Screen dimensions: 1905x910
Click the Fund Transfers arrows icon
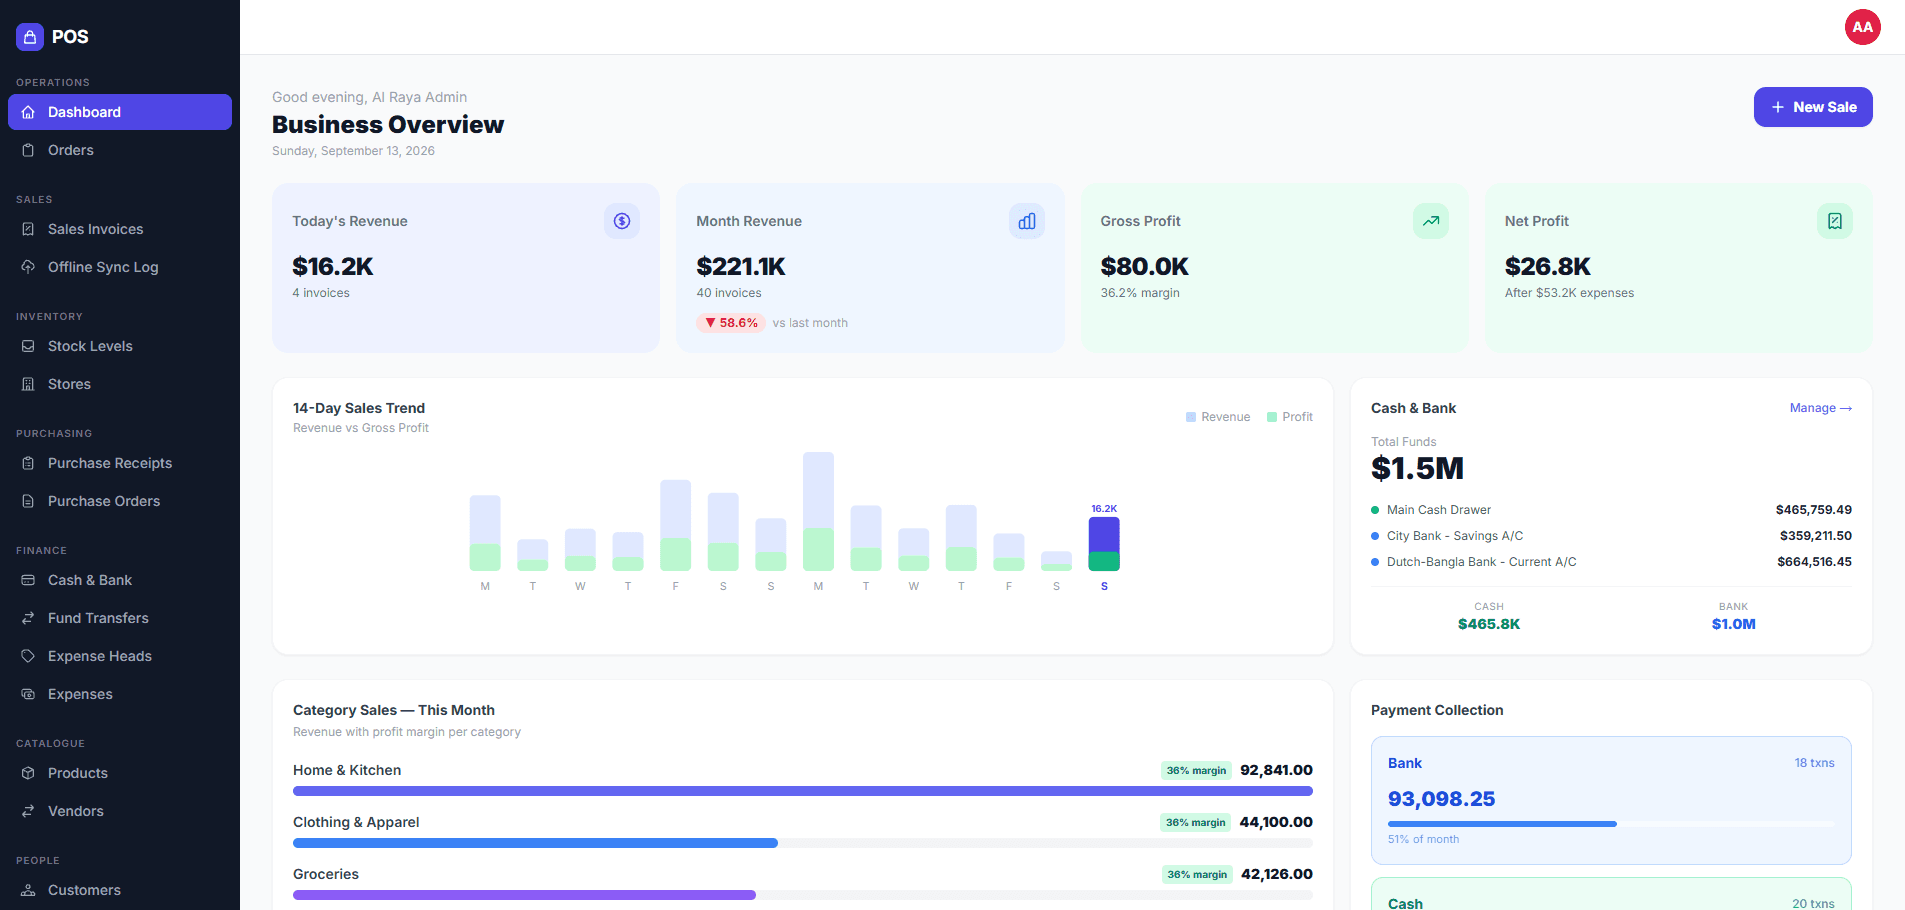28,618
